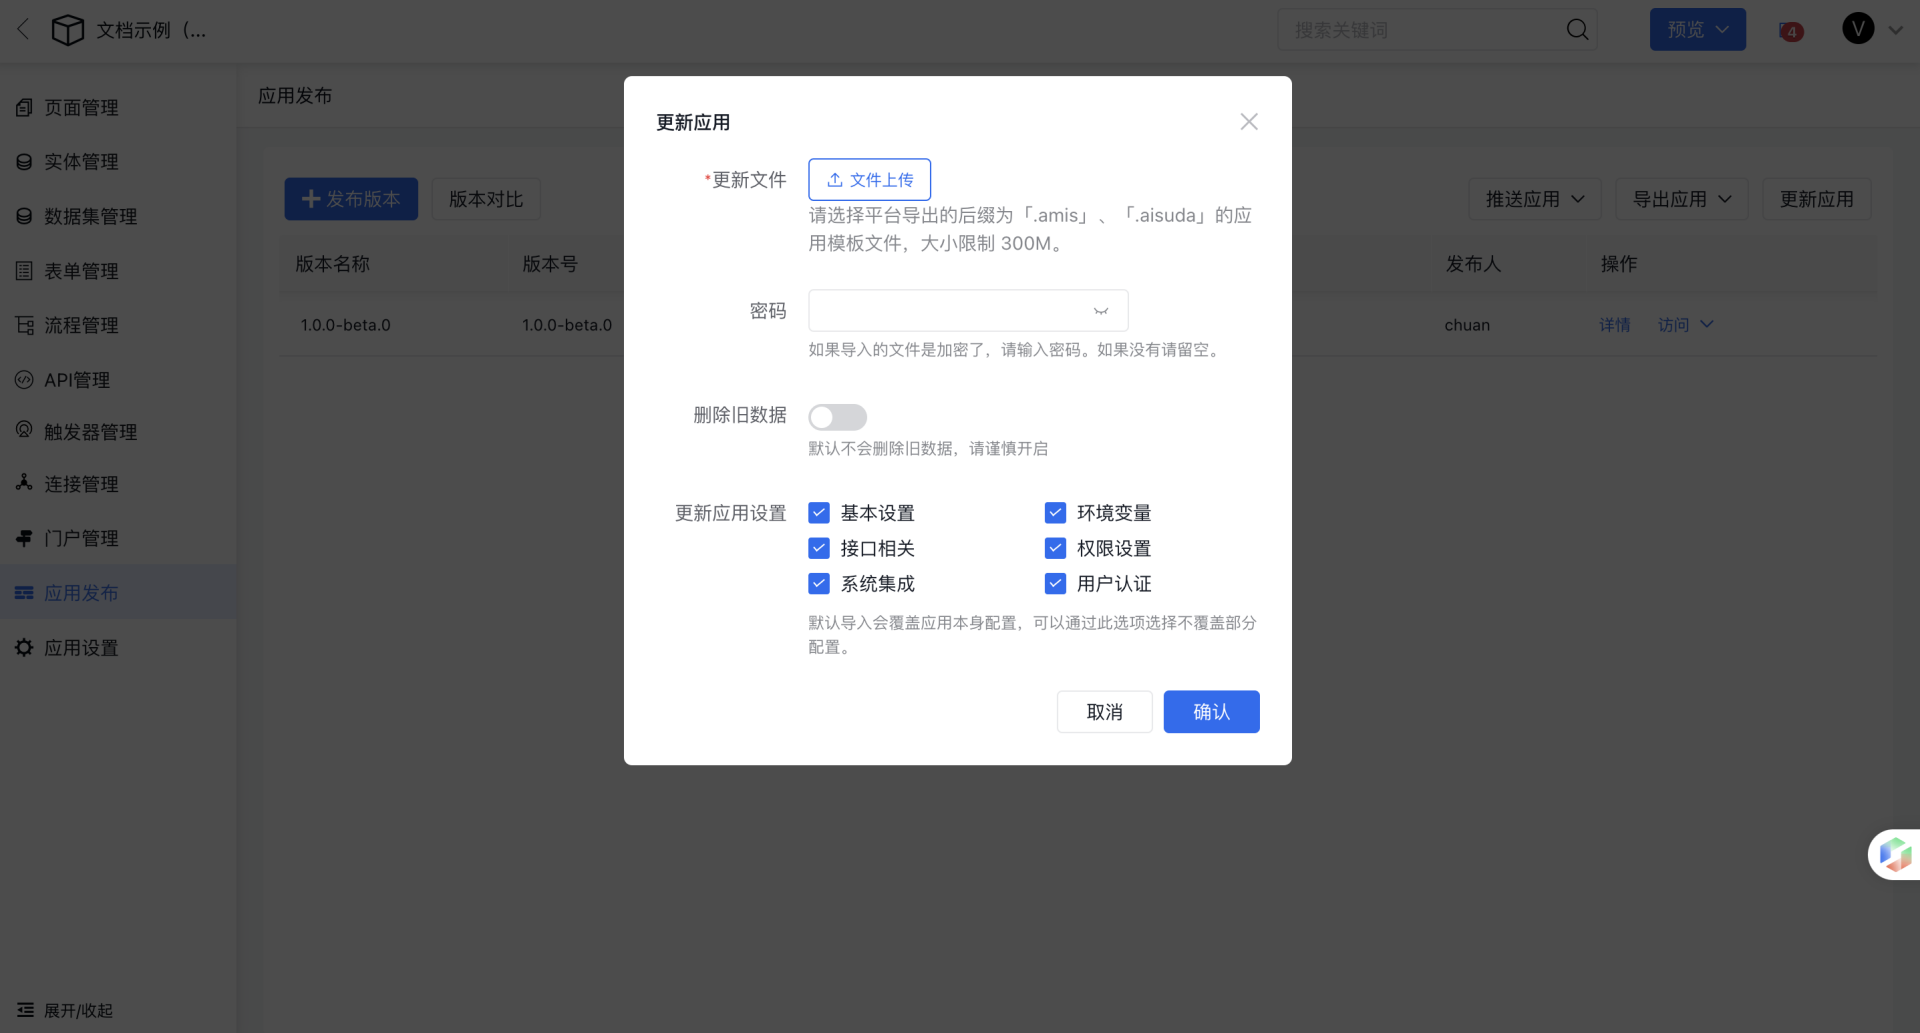Expand the 推送应用 dropdown
This screenshot has width=1920, height=1033.
click(x=1534, y=199)
